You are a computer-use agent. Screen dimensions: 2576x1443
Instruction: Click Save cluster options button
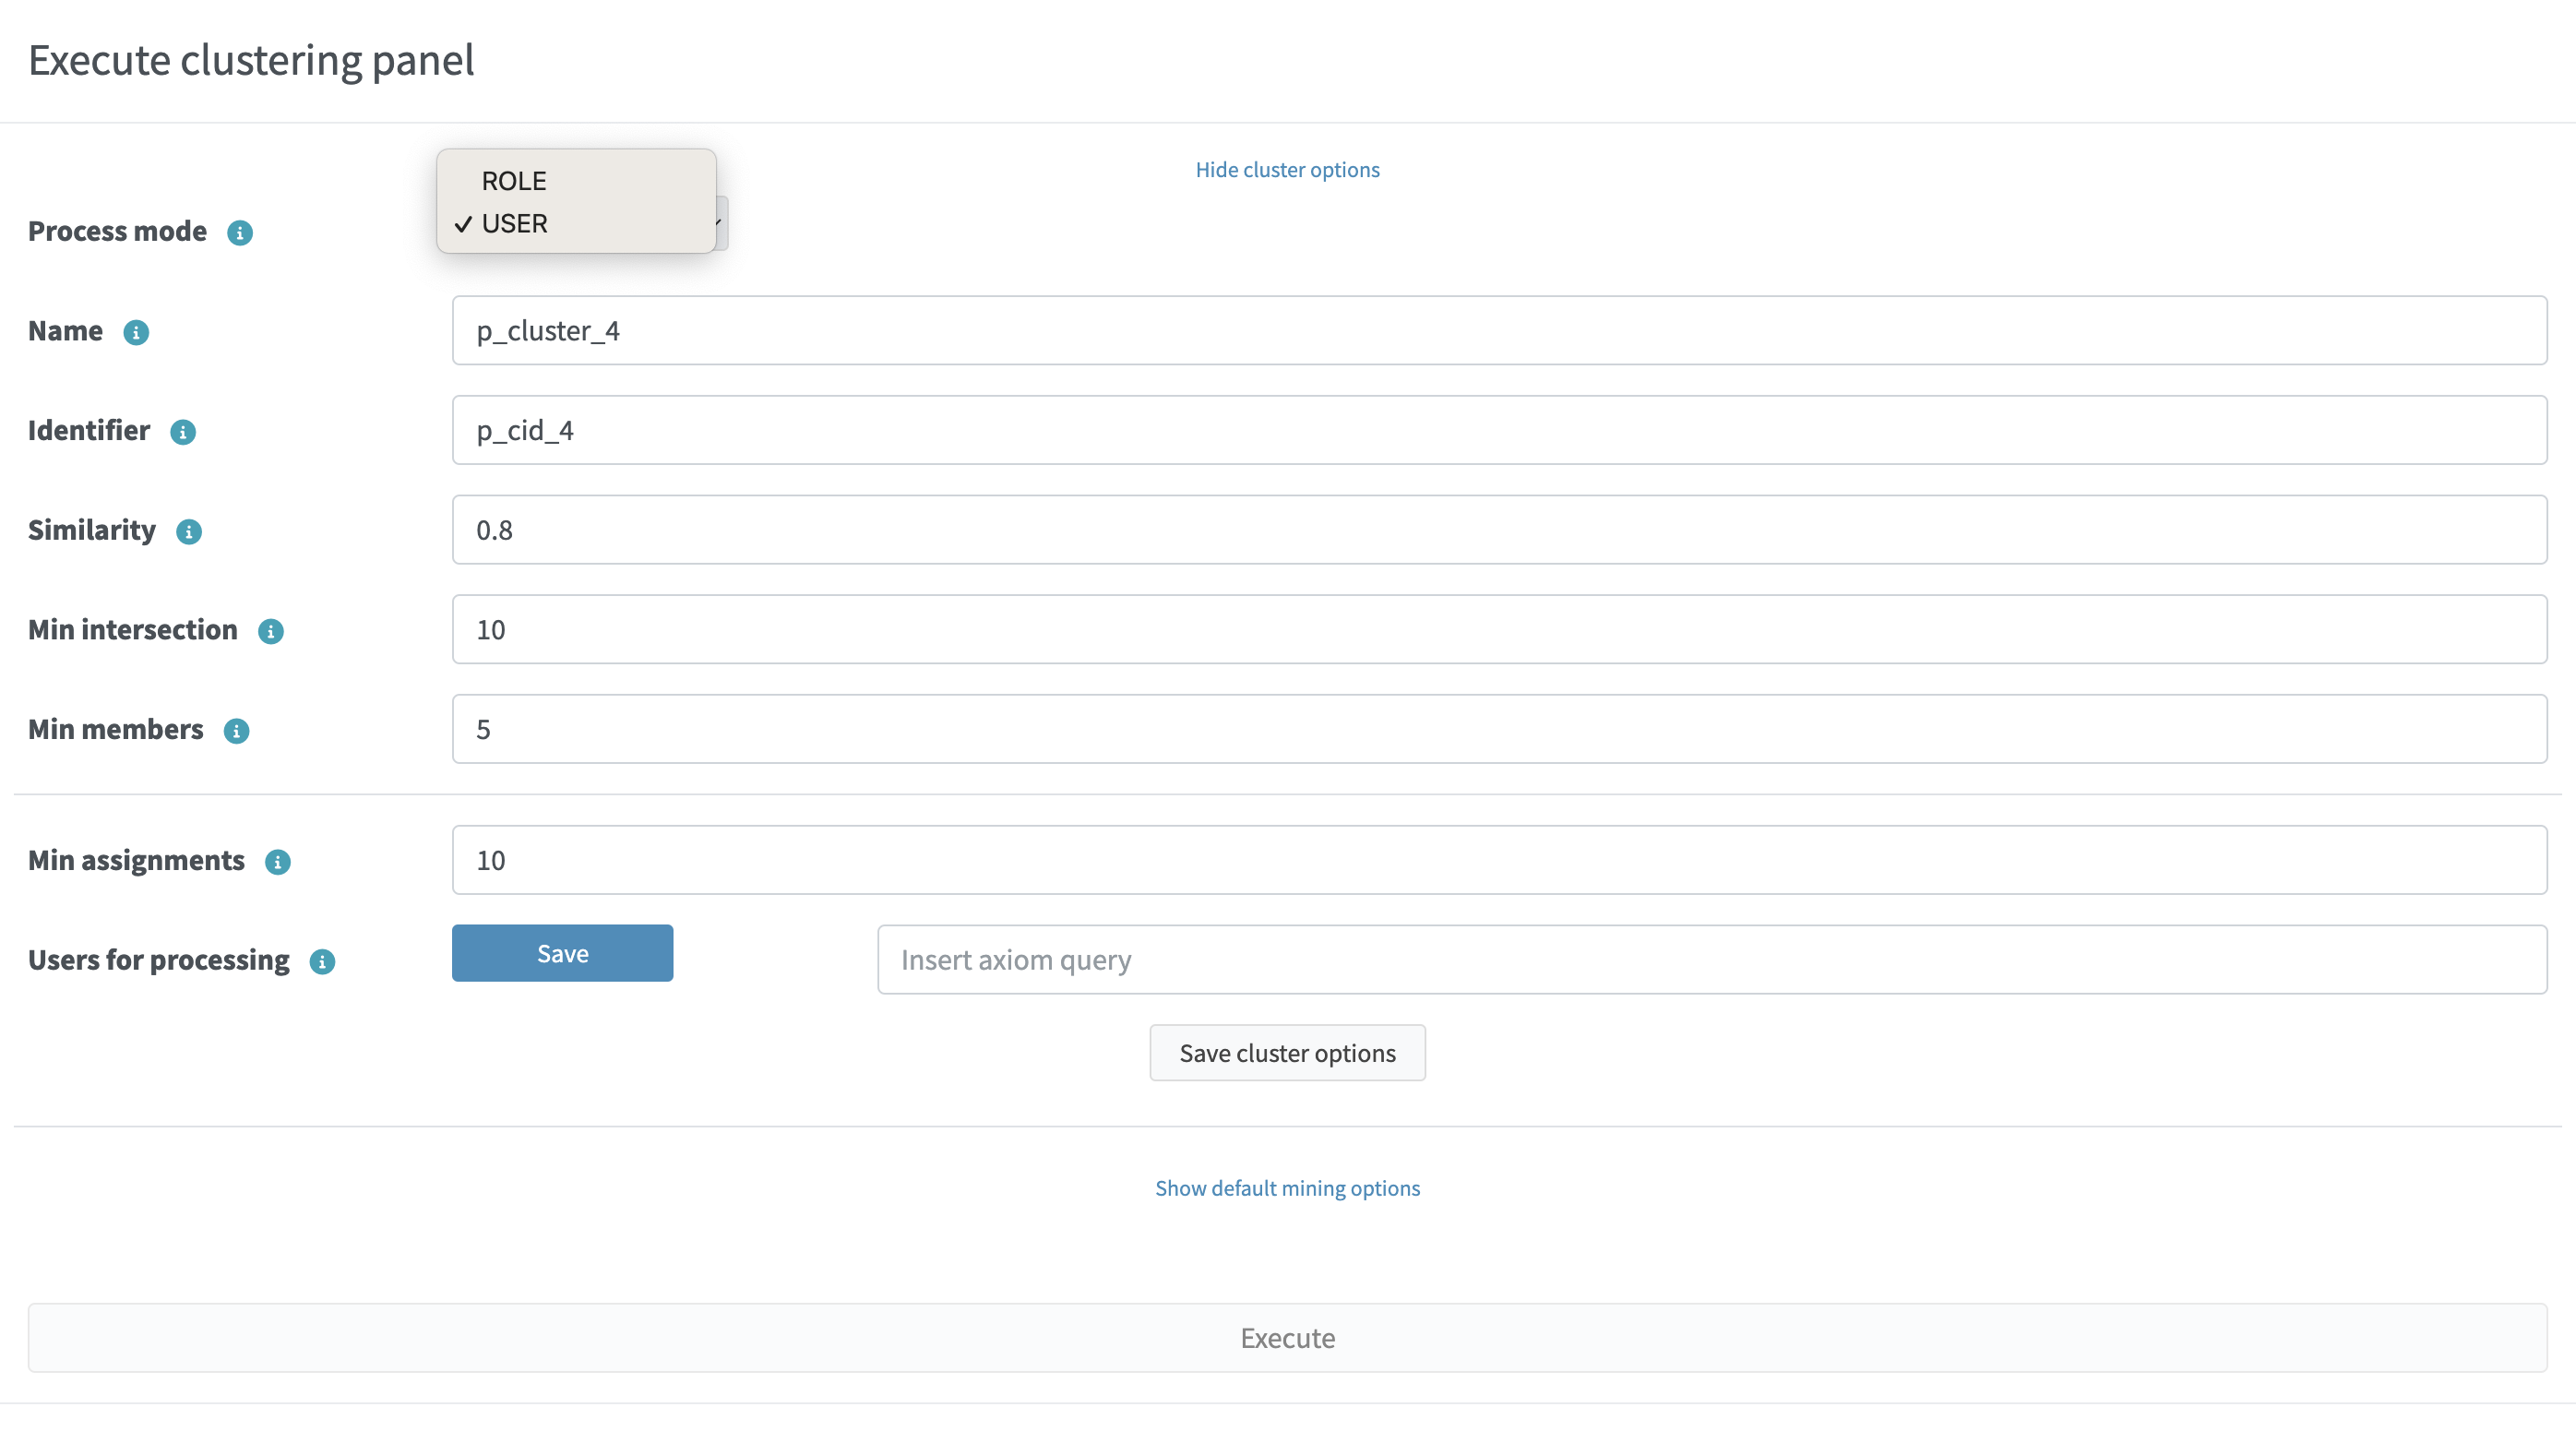click(x=1287, y=1053)
